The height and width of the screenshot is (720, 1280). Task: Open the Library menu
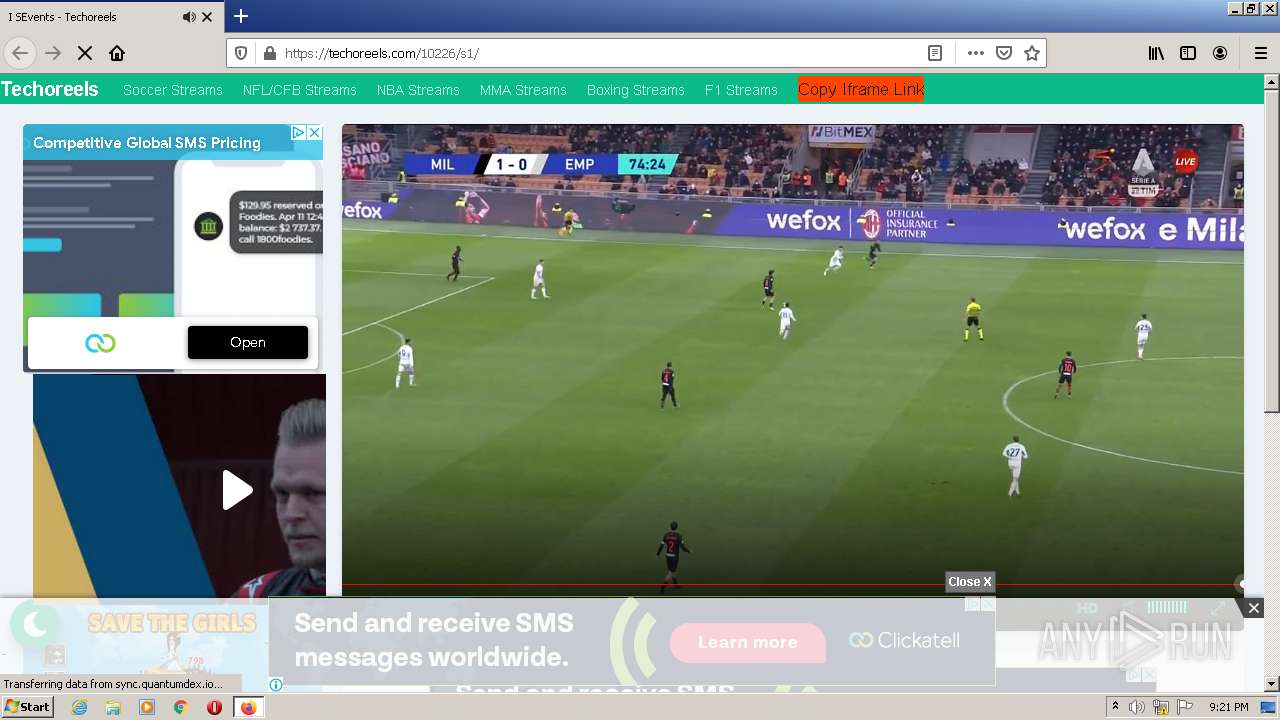pyautogui.click(x=1156, y=53)
